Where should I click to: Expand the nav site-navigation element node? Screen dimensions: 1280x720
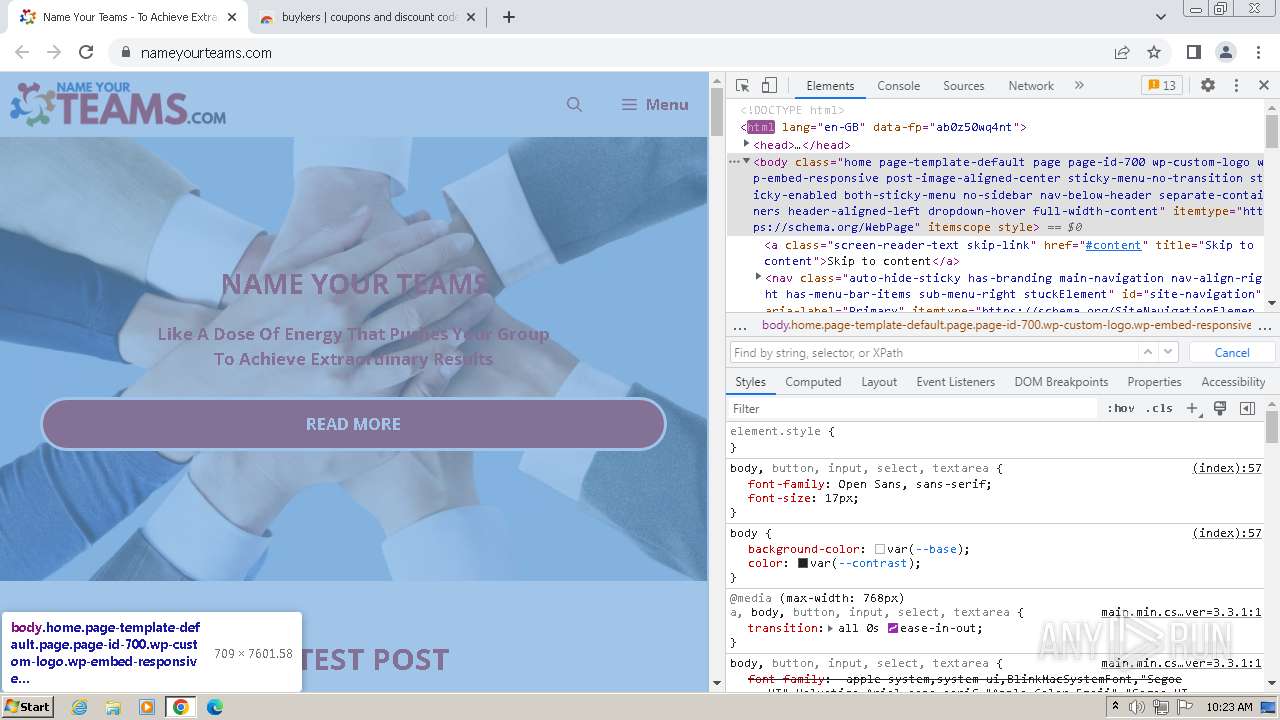coord(758,277)
